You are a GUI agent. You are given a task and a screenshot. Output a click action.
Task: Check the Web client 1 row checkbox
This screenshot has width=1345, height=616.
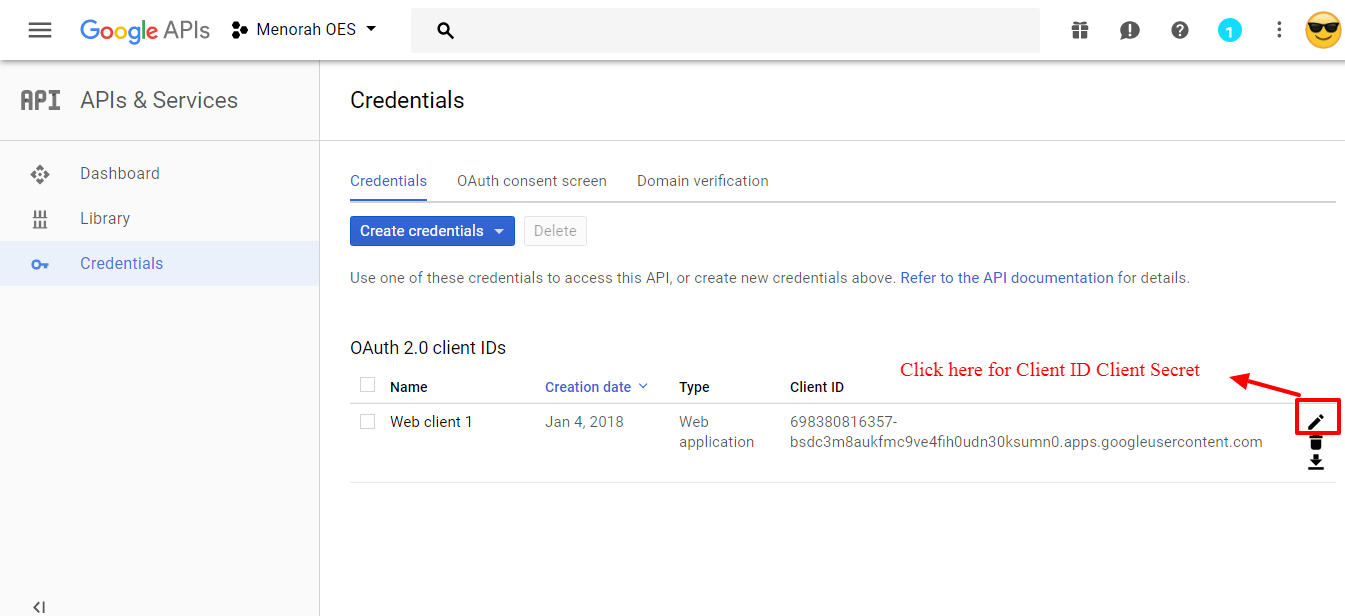pos(368,422)
